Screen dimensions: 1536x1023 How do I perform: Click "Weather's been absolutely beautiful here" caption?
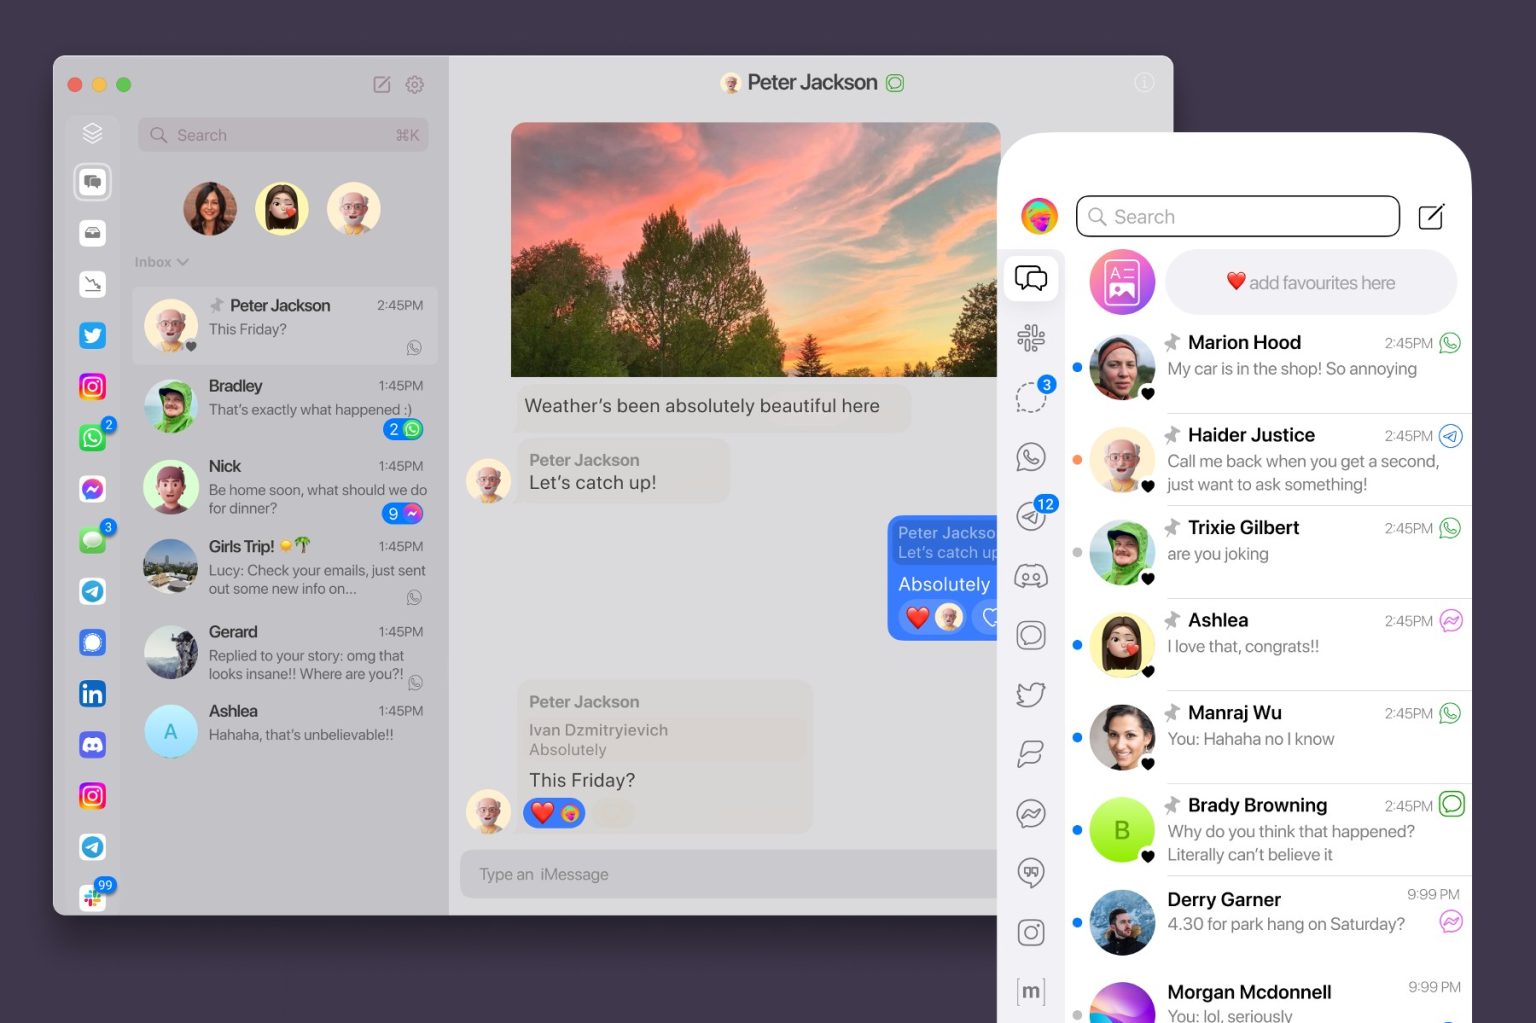702,406
